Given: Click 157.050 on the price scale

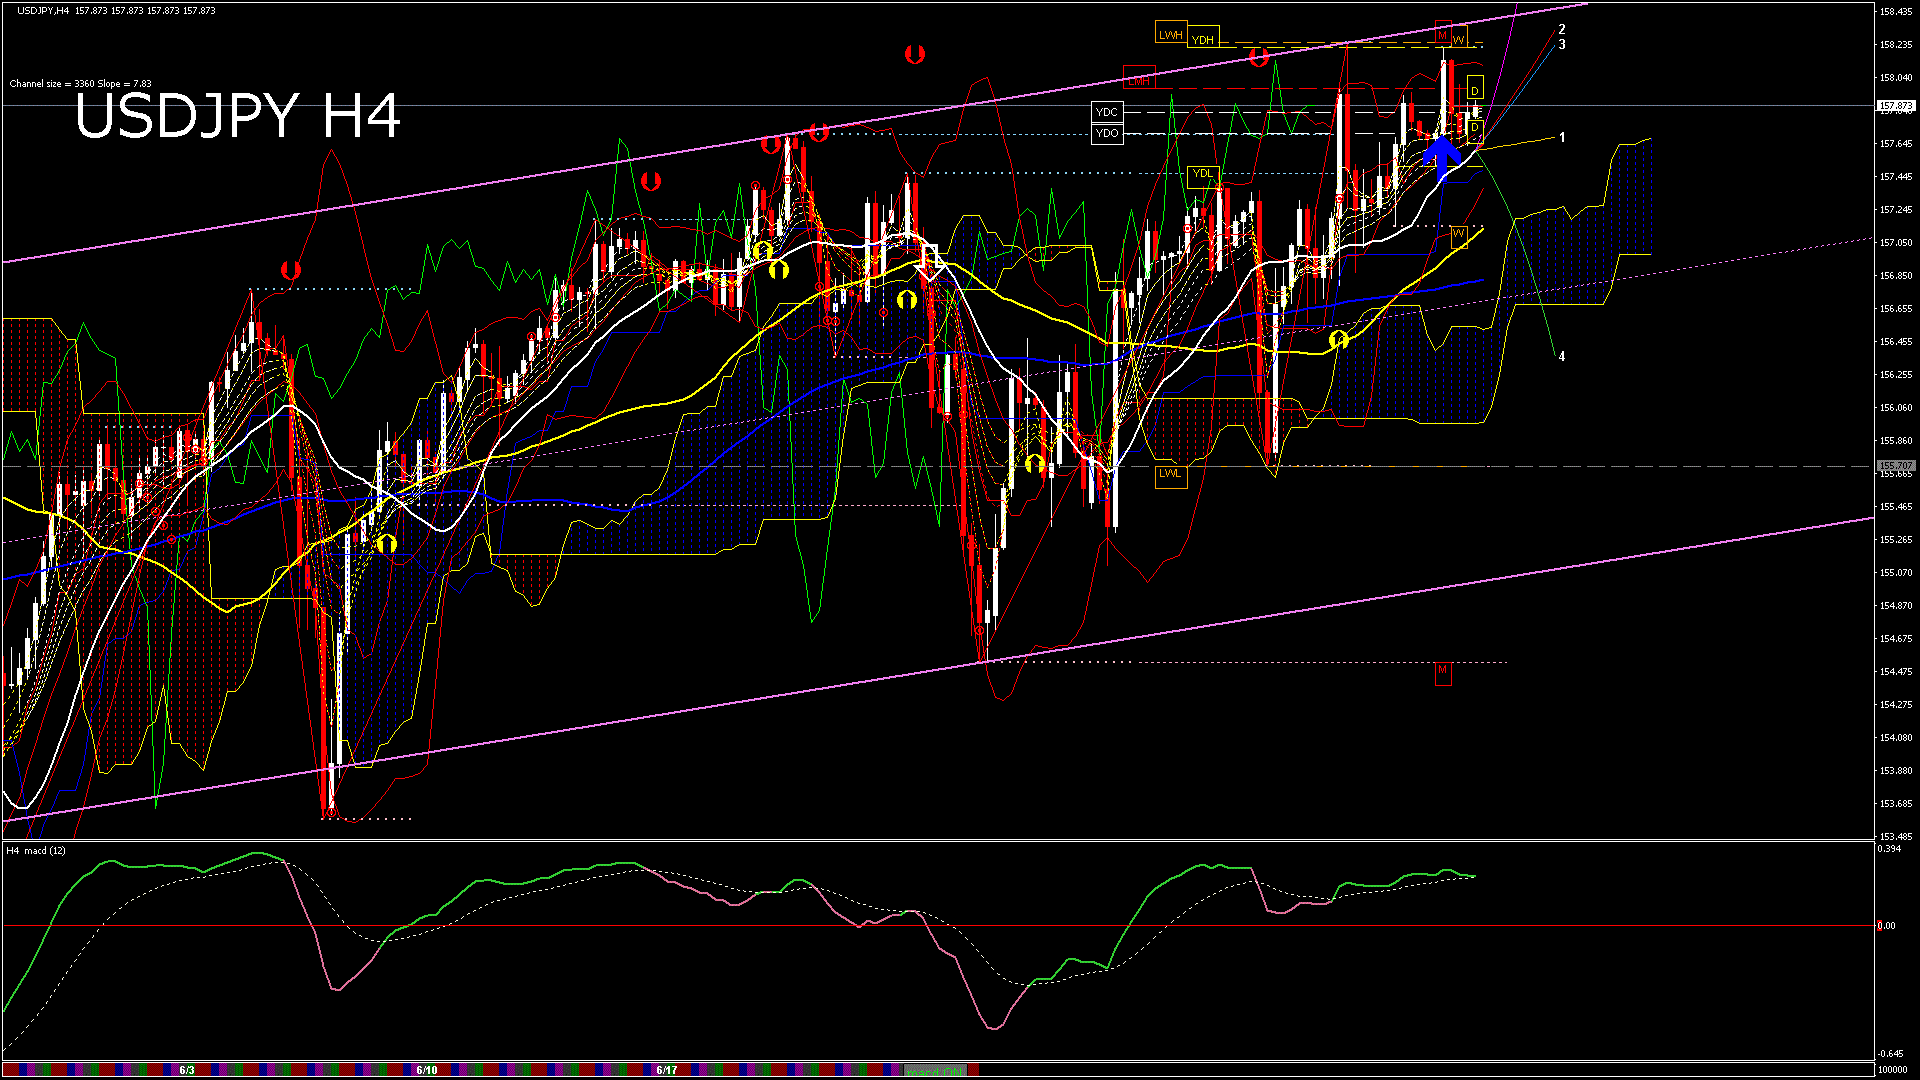Looking at the screenshot, I should tap(1897, 243).
